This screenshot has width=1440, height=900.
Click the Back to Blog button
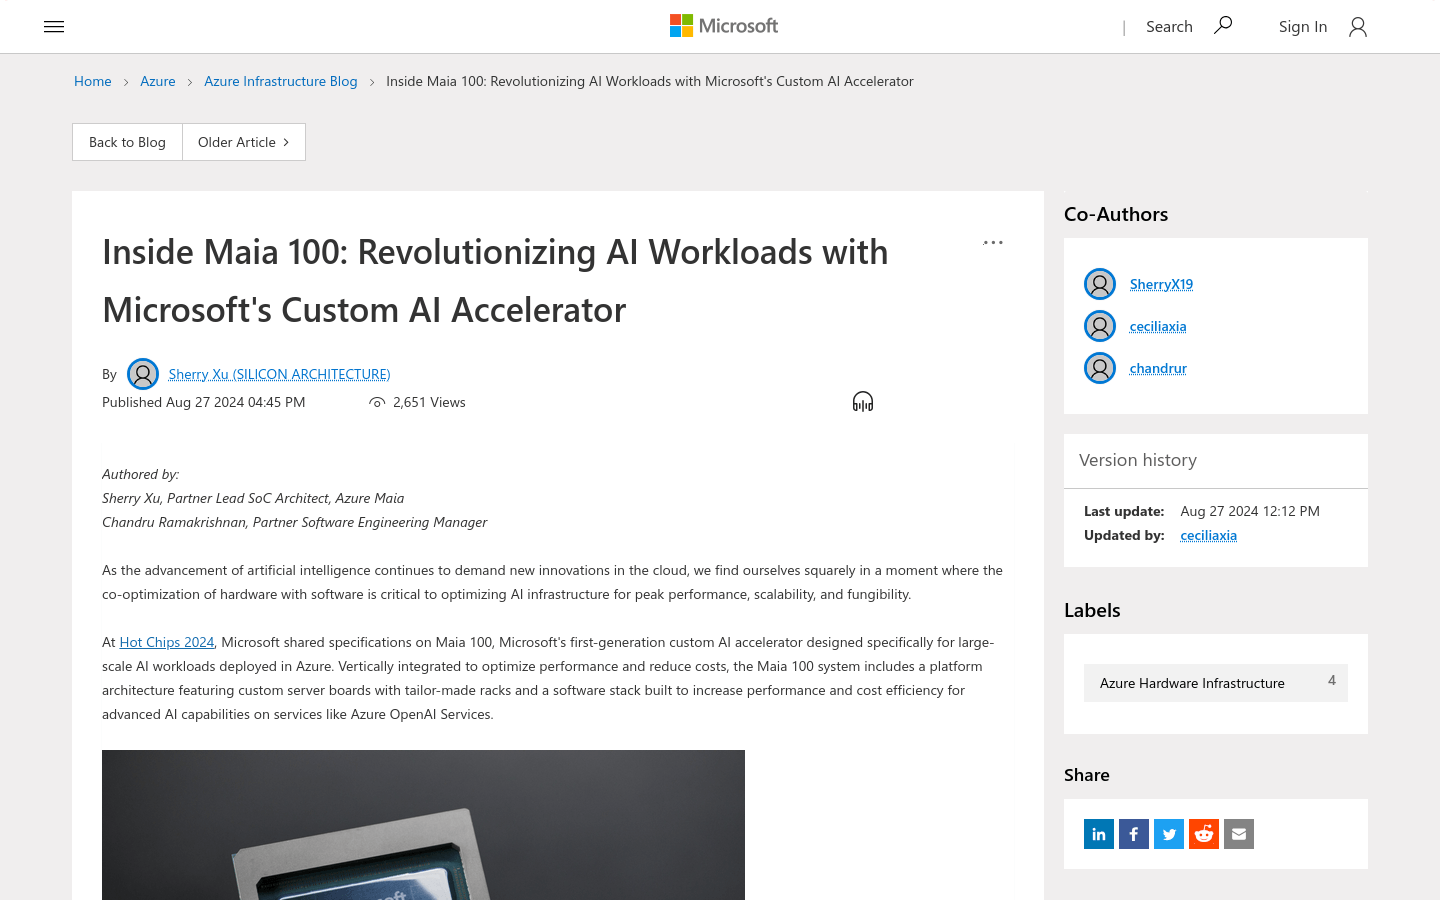click(x=127, y=142)
